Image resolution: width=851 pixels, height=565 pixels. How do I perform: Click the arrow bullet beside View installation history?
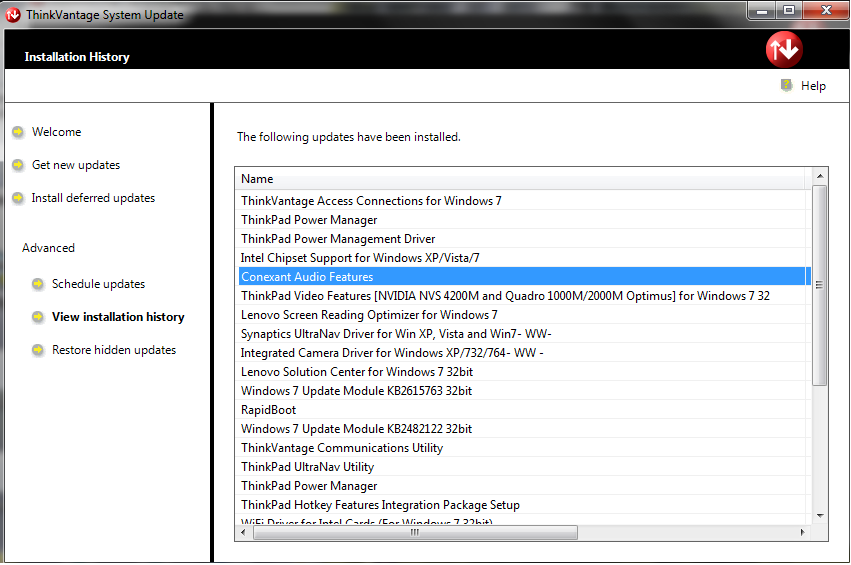tap(37, 317)
